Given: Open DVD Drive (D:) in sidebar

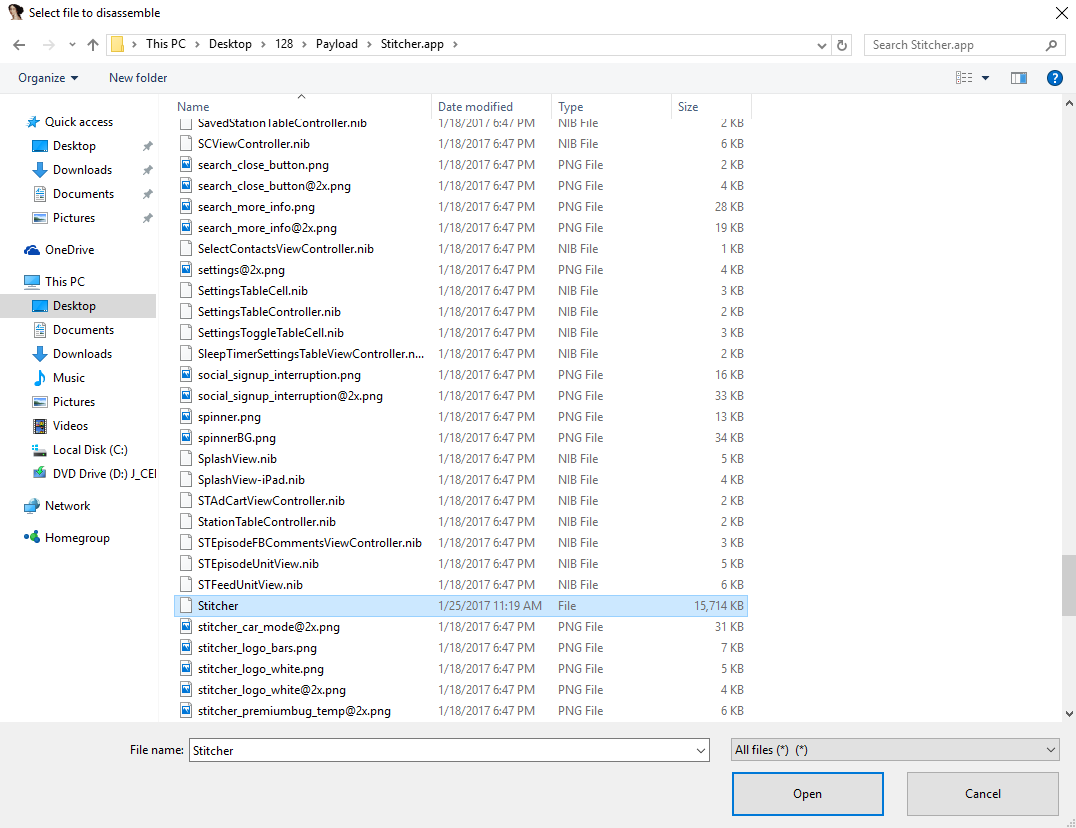Looking at the screenshot, I should [95, 474].
